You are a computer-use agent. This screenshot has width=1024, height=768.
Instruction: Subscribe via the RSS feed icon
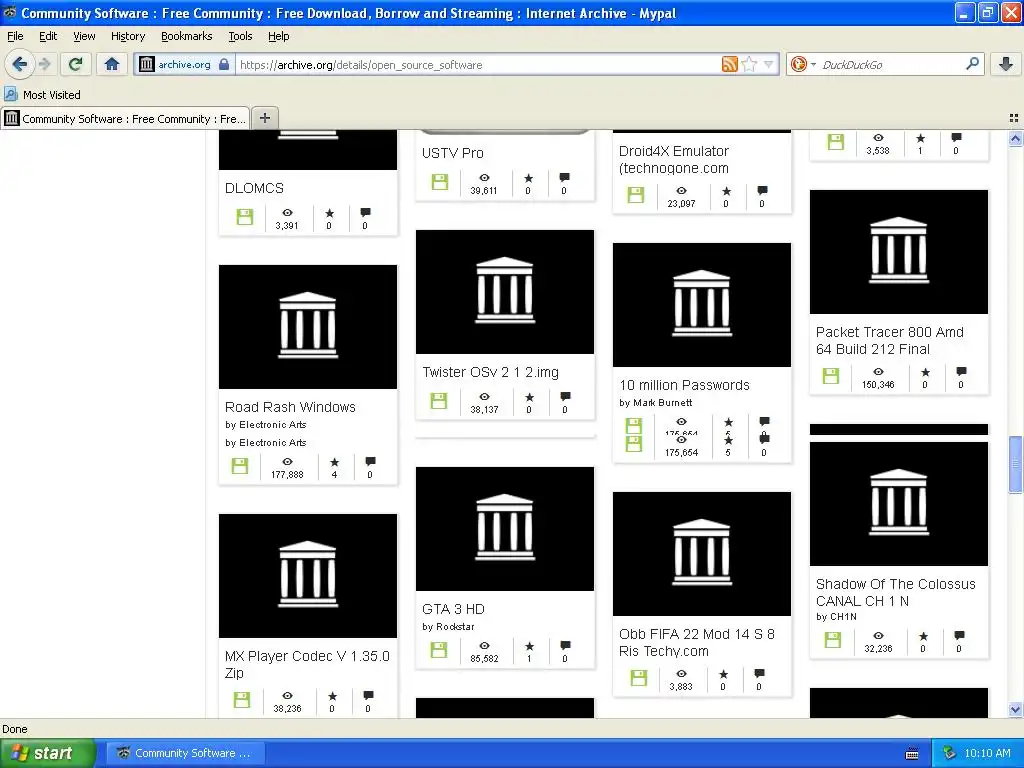tap(729, 64)
